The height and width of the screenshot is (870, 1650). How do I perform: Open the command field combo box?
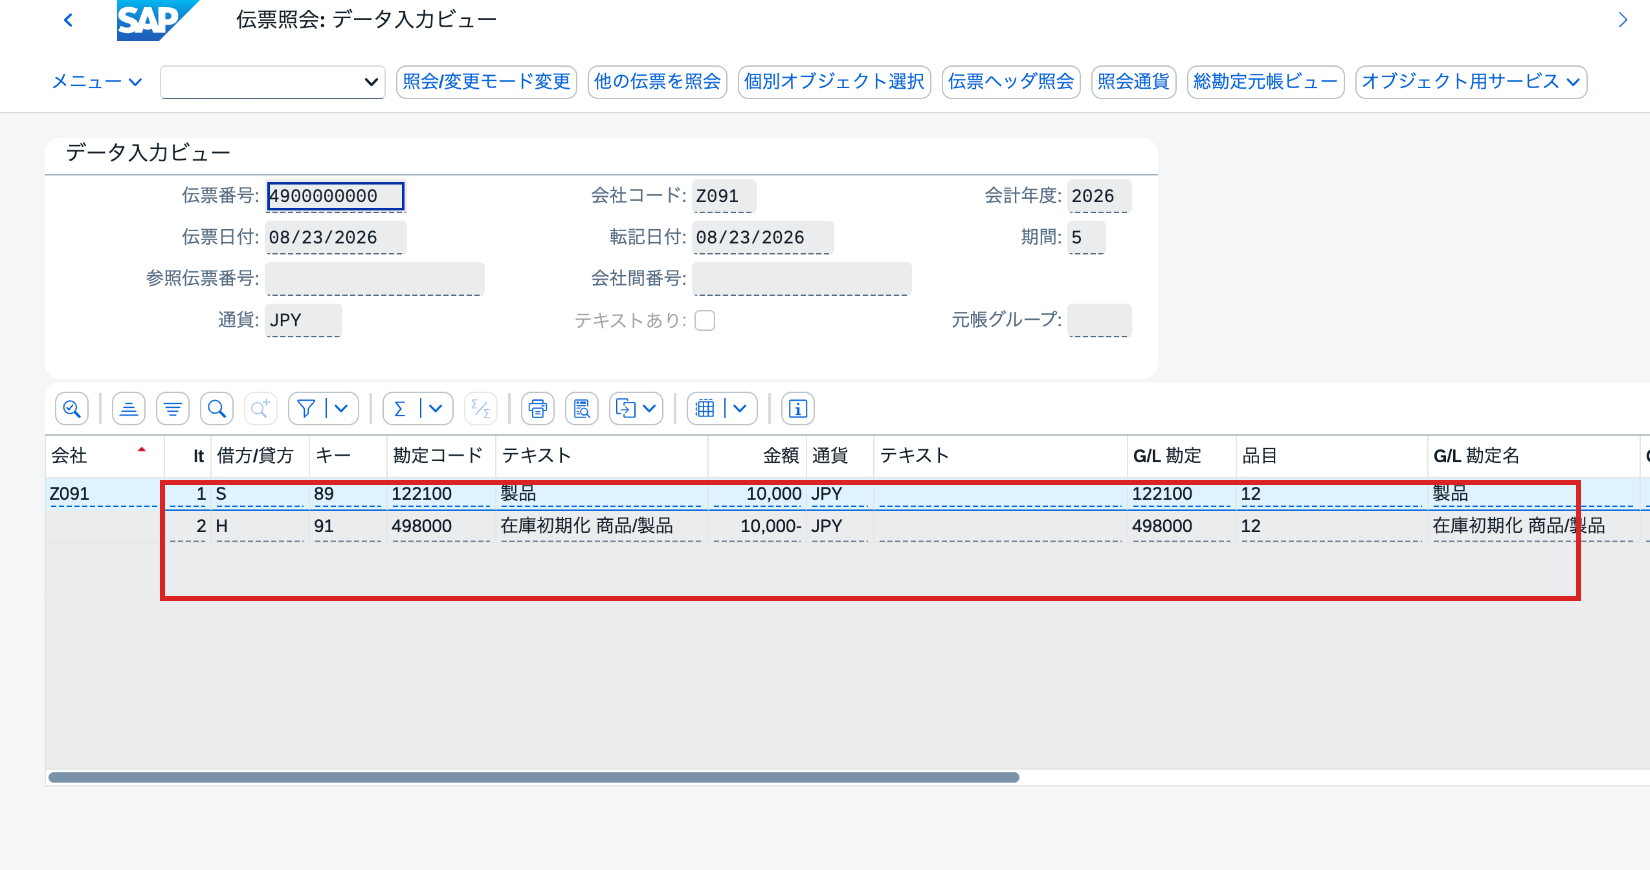click(273, 82)
